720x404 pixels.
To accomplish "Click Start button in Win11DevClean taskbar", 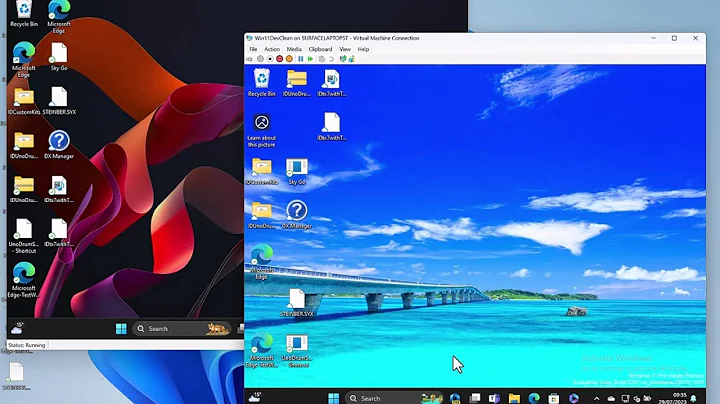I will pos(333,398).
